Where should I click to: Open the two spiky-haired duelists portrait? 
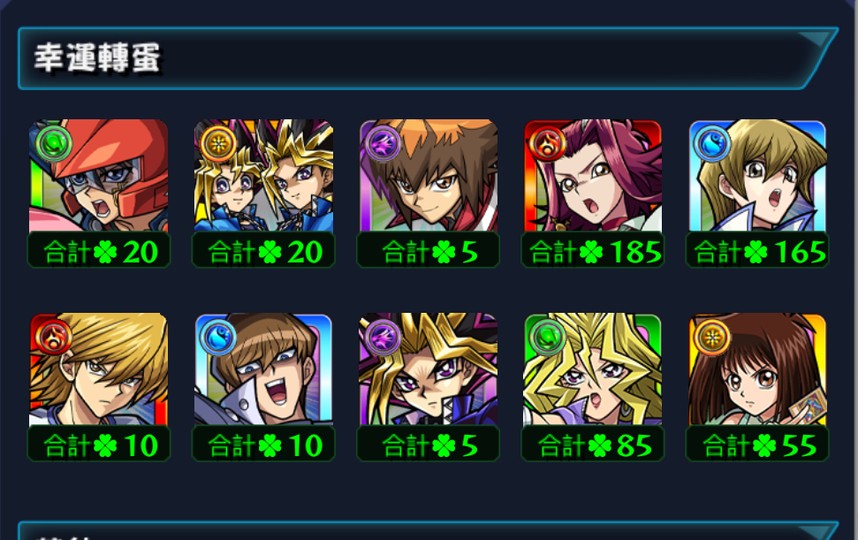(263, 175)
